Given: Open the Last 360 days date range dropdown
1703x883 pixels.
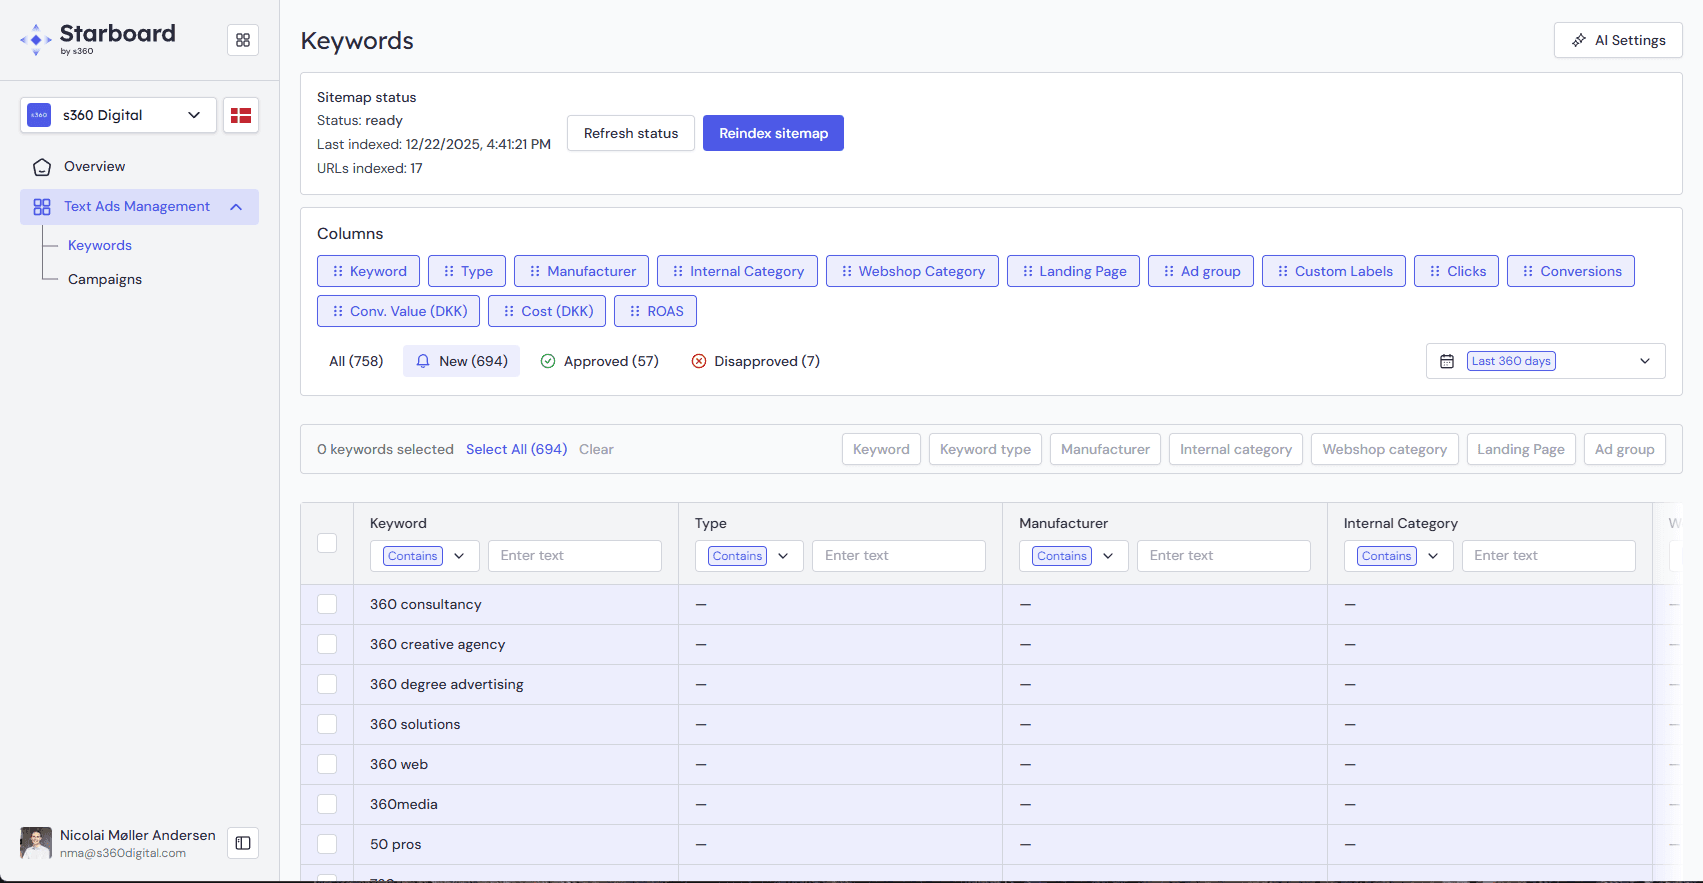Looking at the screenshot, I should pyautogui.click(x=1545, y=361).
